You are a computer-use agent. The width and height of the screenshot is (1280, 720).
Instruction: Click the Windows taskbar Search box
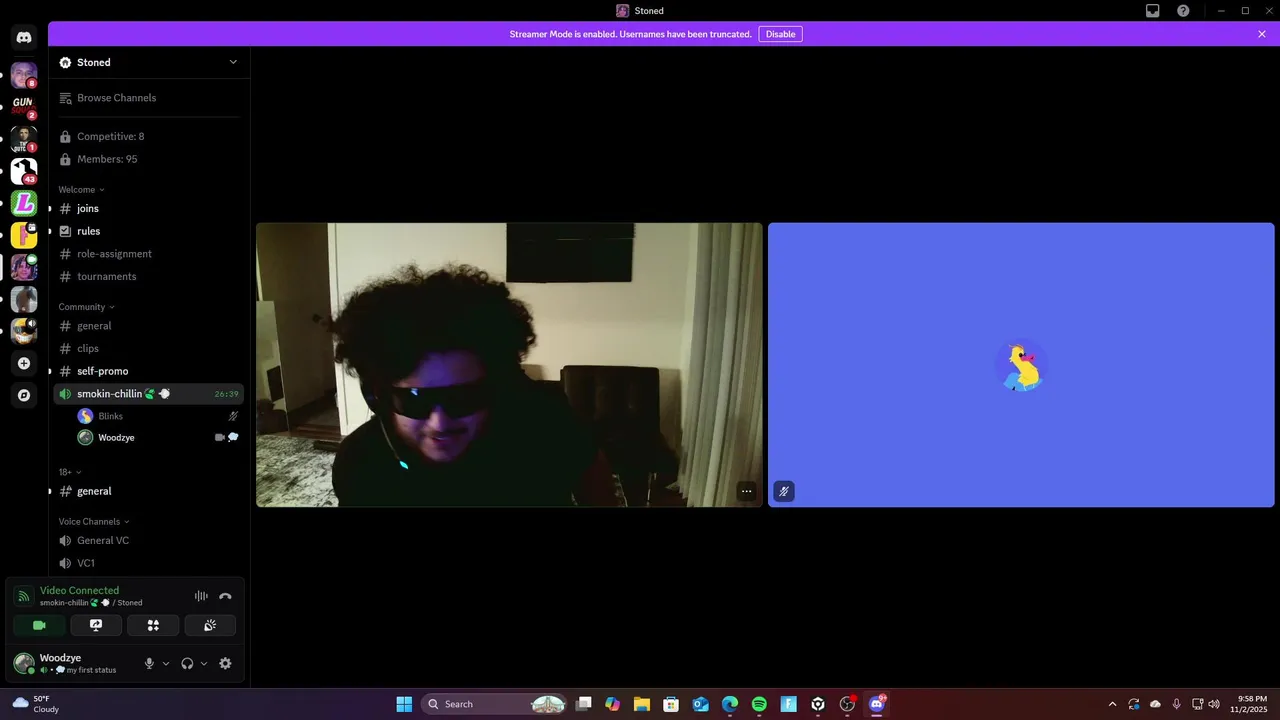point(494,704)
